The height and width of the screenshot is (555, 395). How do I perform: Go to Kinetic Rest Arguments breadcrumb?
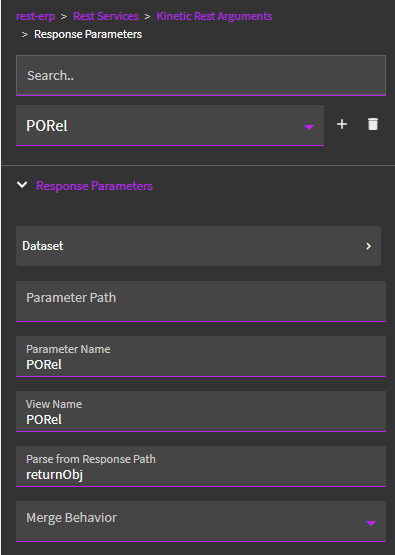point(214,16)
